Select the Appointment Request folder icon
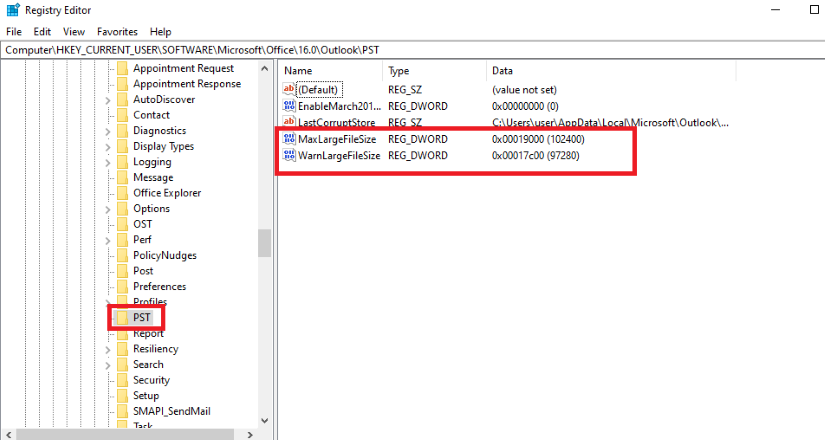The height and width of the screenshot is (440, 825). [123, 68]
